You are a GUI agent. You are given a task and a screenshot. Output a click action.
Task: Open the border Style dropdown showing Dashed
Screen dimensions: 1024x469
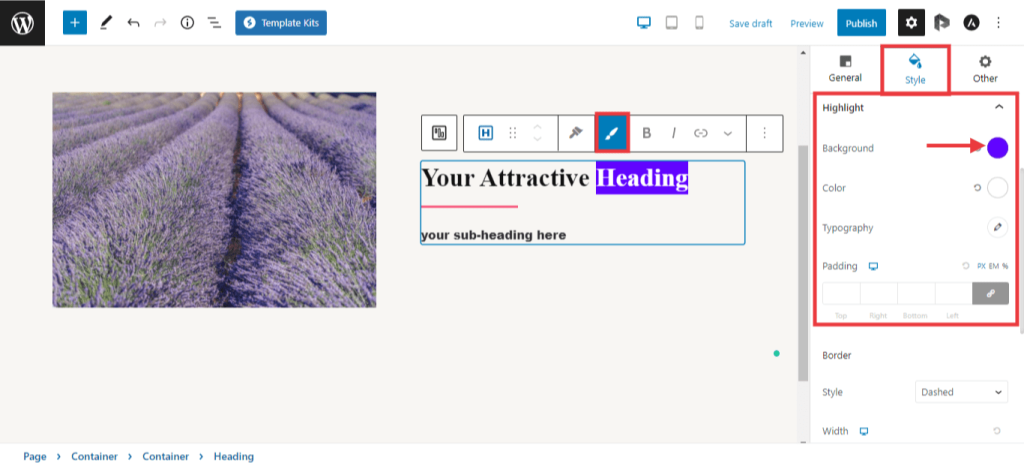(961, 392)
